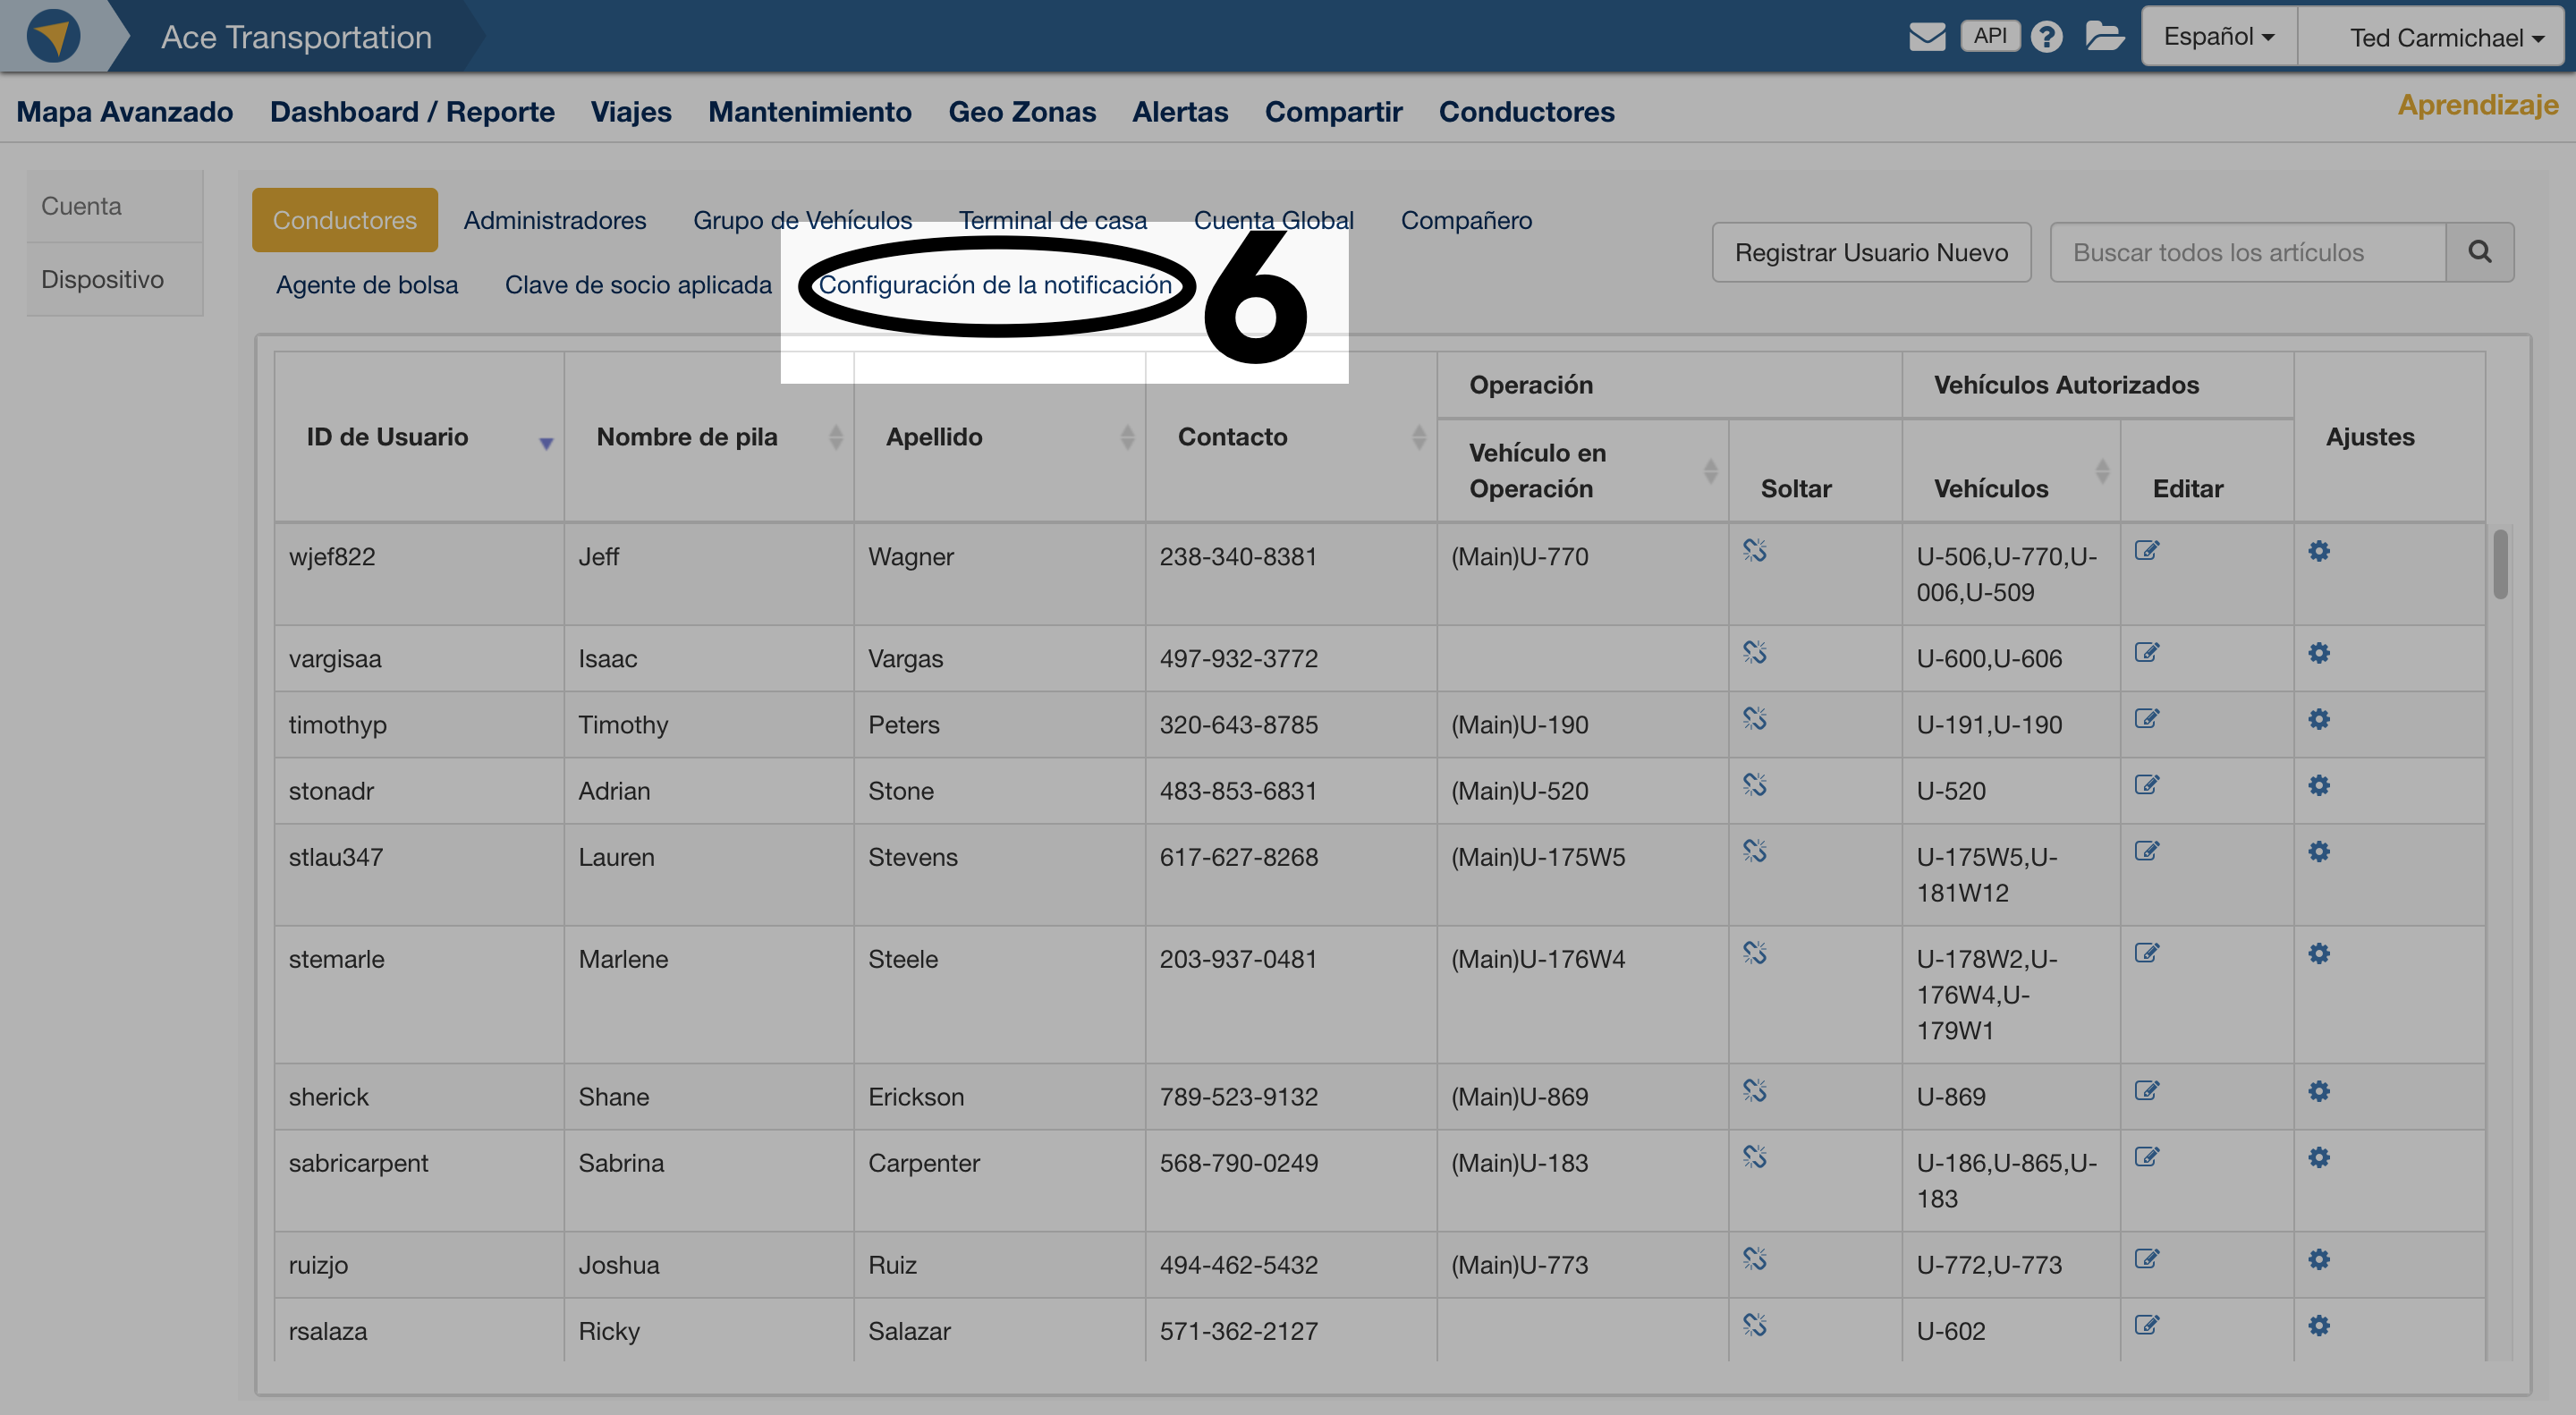This screenshot has height=1415, width=2576.
Task: Open Mapa Avanzado menu
Action: pyautogui.click(x=125, y=111)
